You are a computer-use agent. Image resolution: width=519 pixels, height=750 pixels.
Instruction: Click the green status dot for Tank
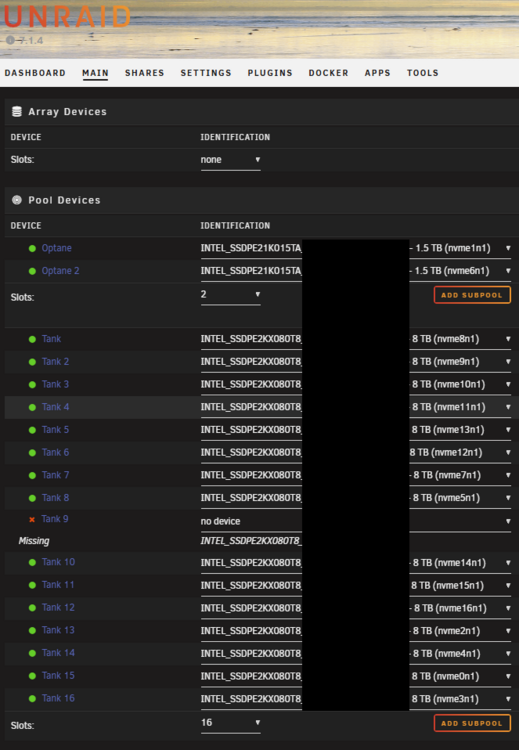click(x=32, y=339)
